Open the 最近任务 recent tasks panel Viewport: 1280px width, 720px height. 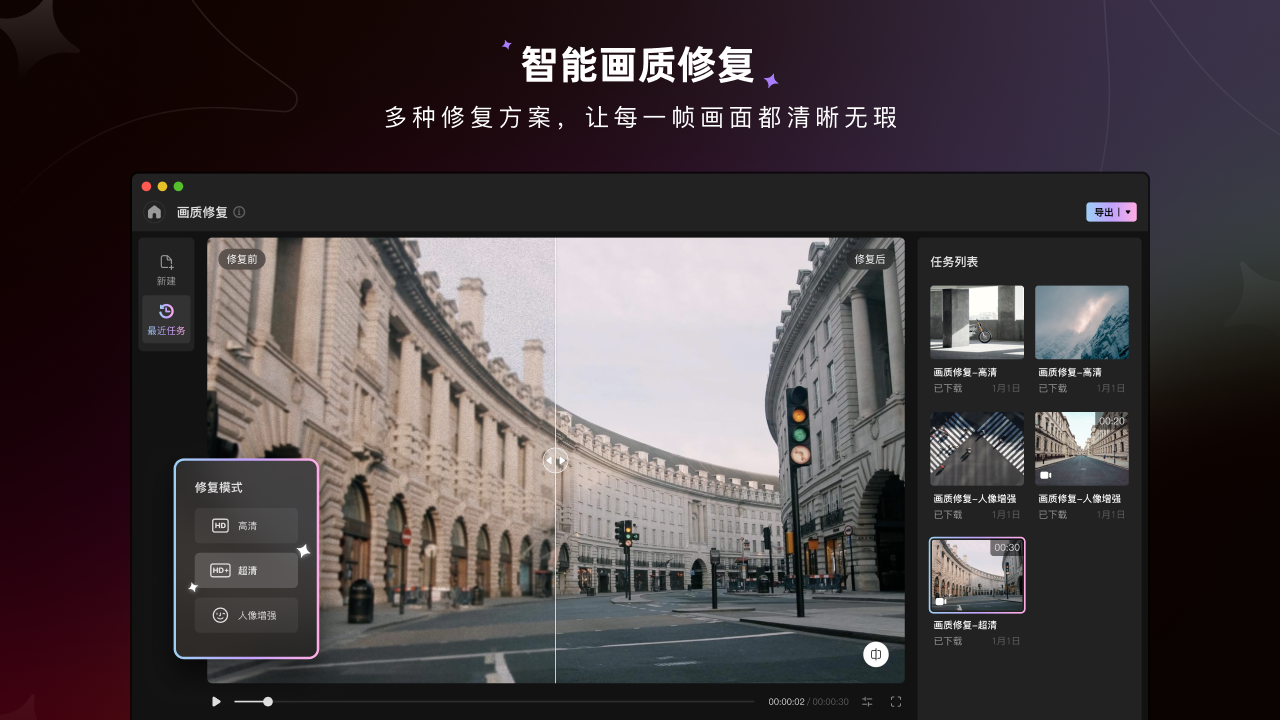[x=166, y=320]
